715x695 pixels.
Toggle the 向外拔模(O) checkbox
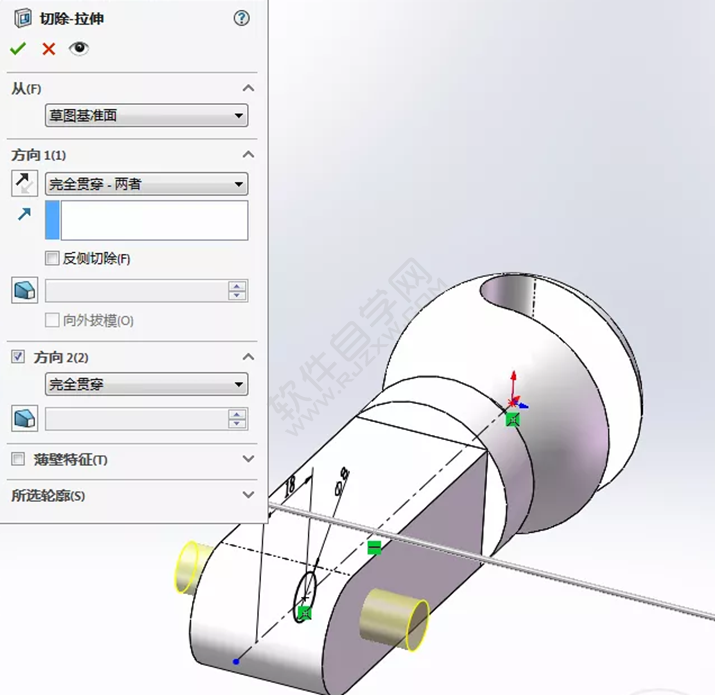point(52,320)
